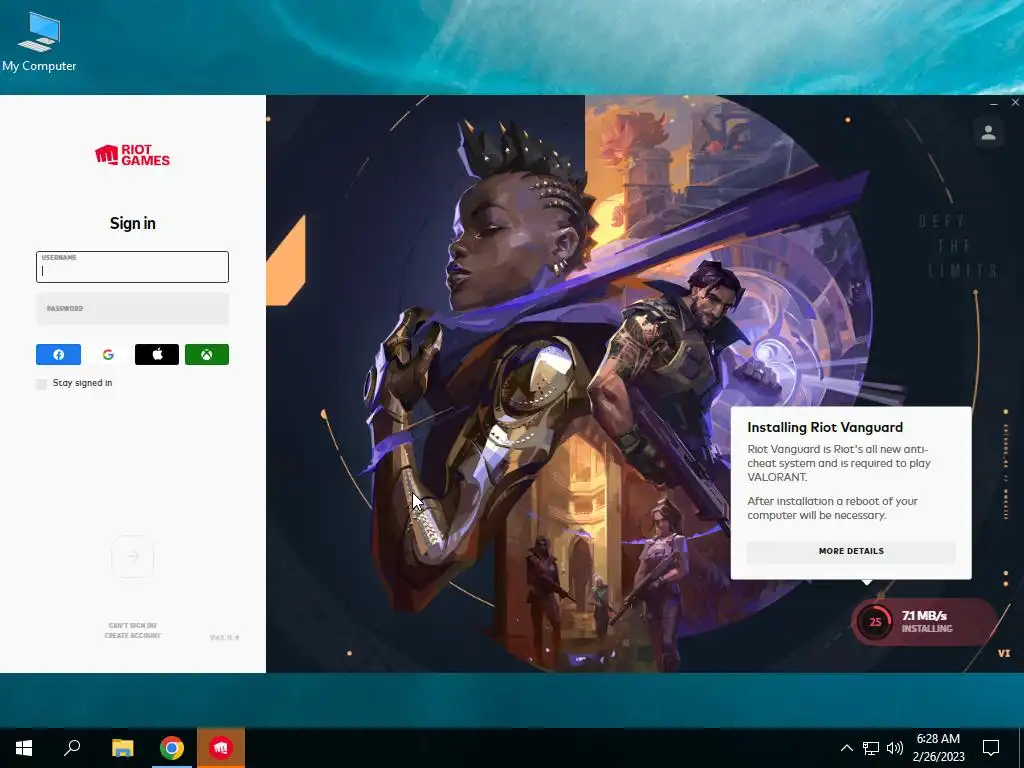Close the Riot client window

coord(1015,103)
